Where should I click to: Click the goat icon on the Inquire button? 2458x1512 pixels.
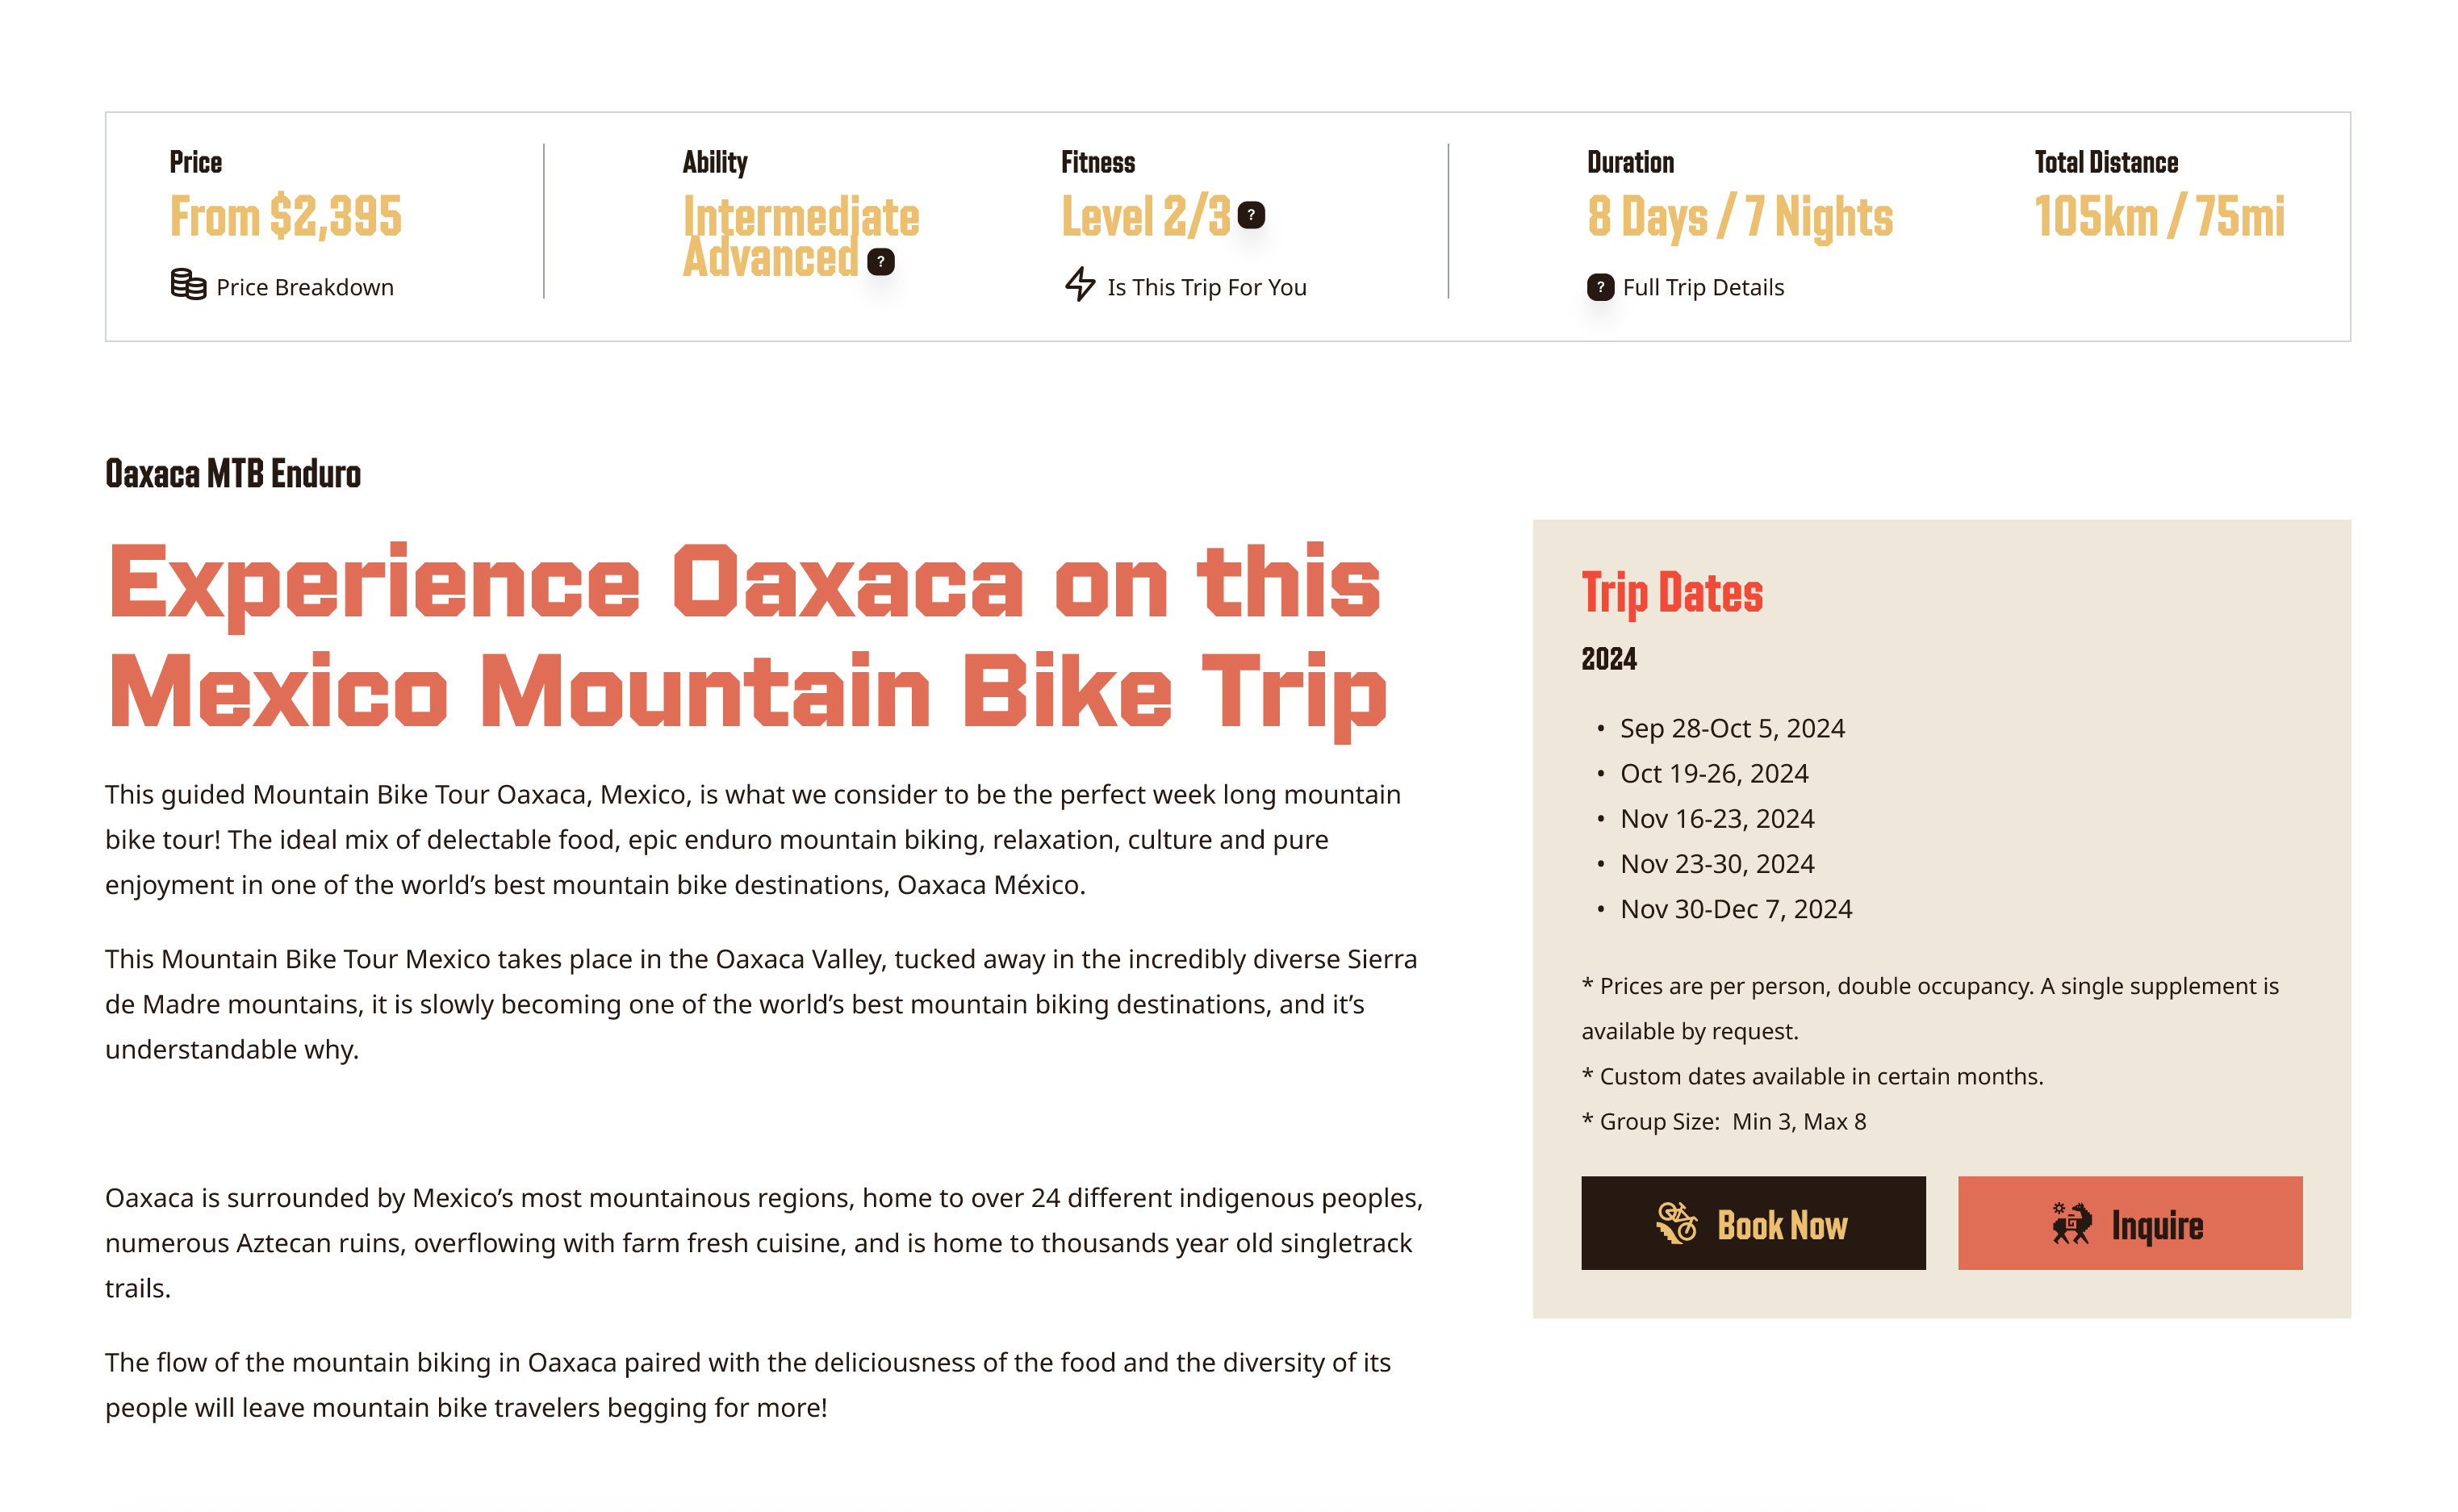tap(2074, 1226)
